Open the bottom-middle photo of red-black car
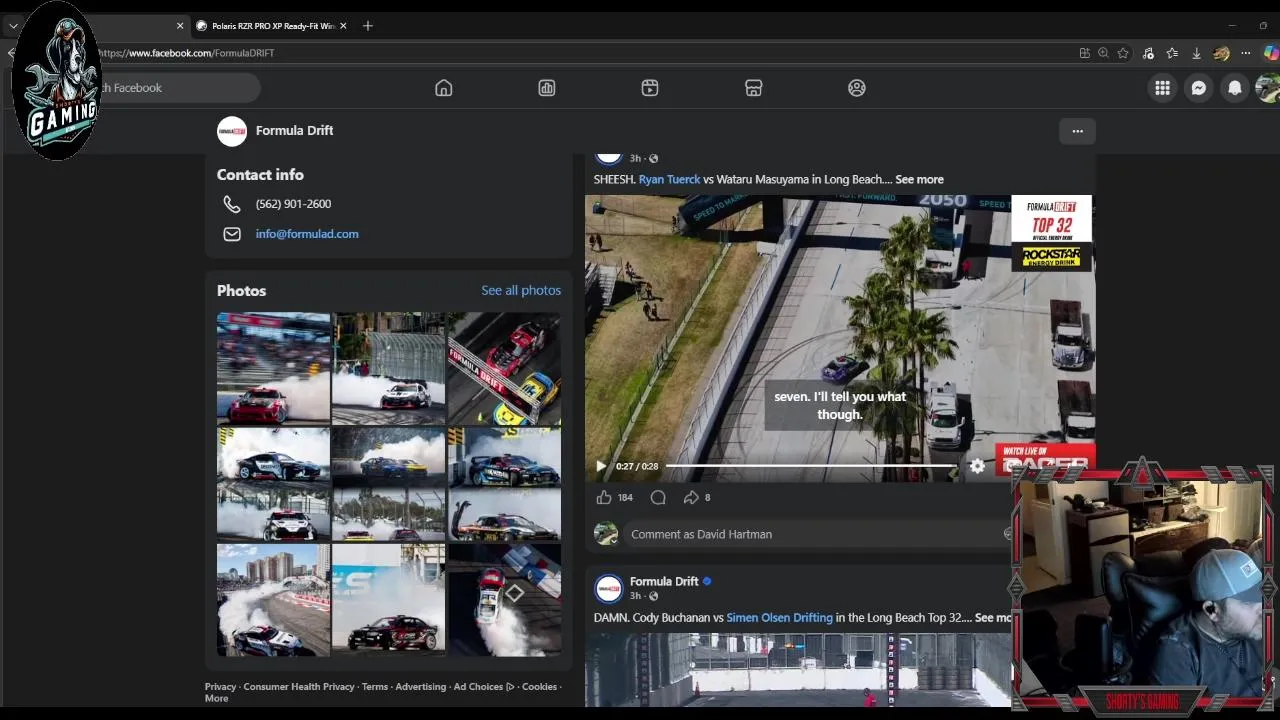The height and width of the screenshot is (720, 1280). point(389,600)
